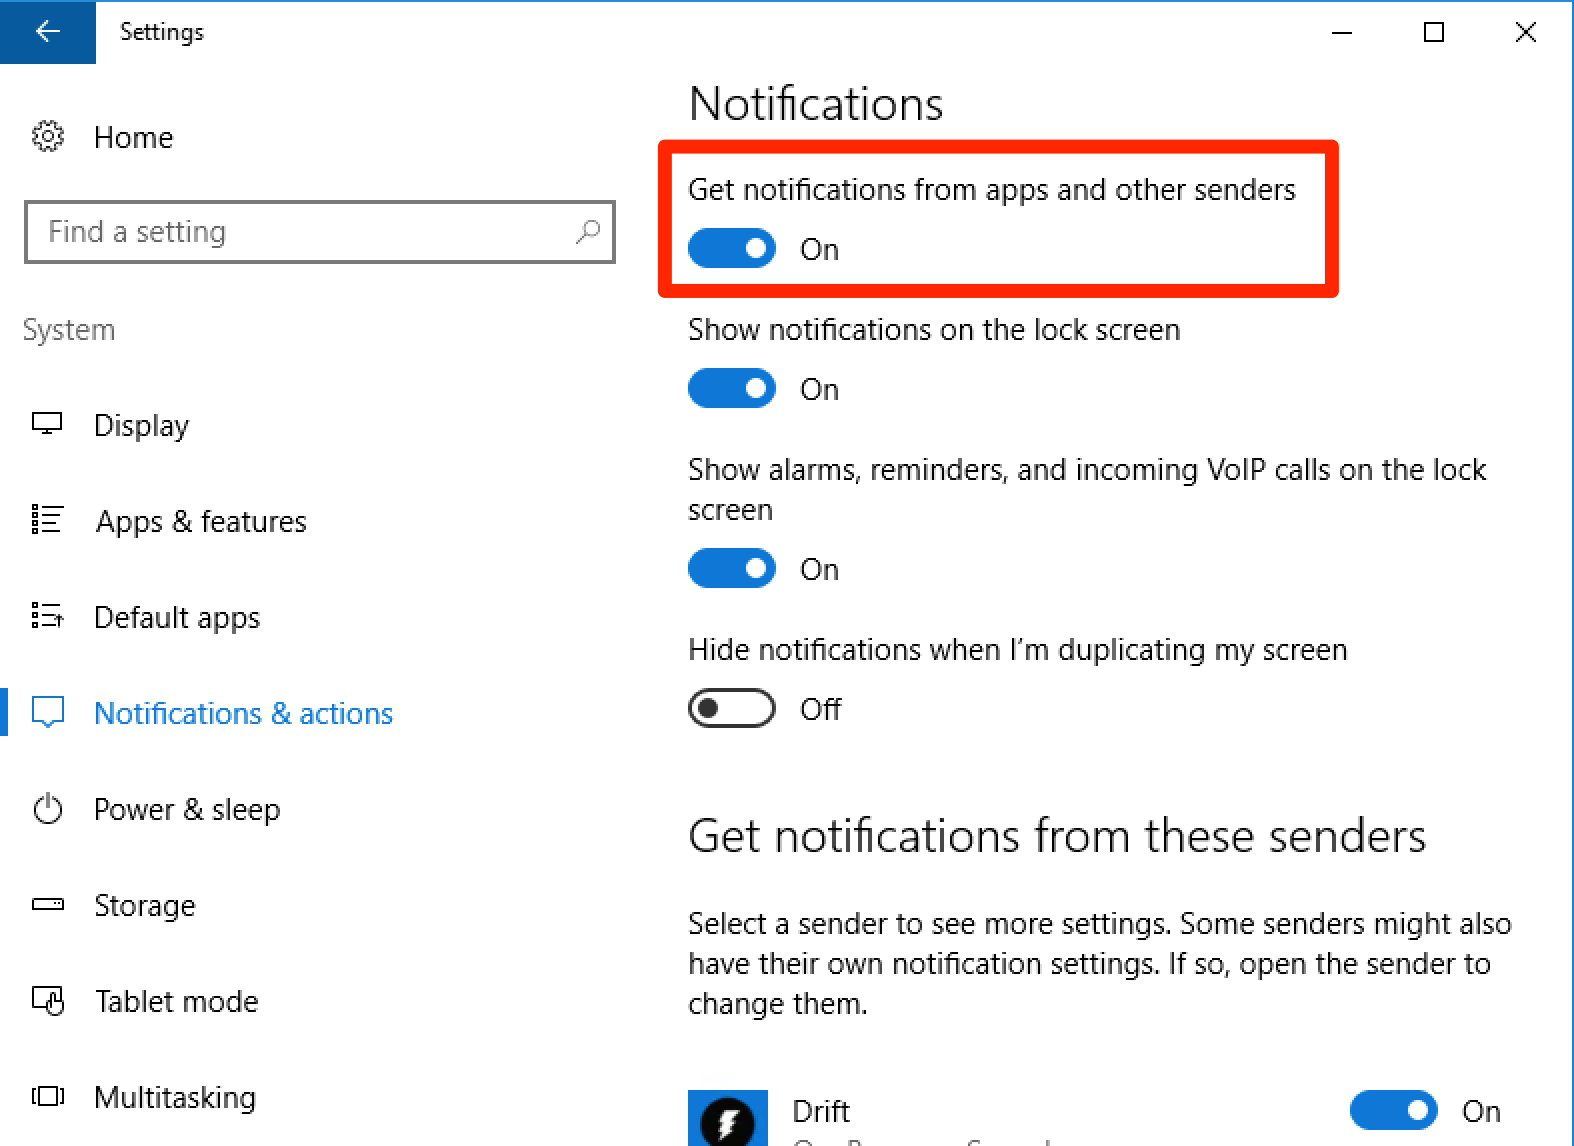
Task: Turn off Drift notifications toggle
Action: click(x=1394, y=1110)
